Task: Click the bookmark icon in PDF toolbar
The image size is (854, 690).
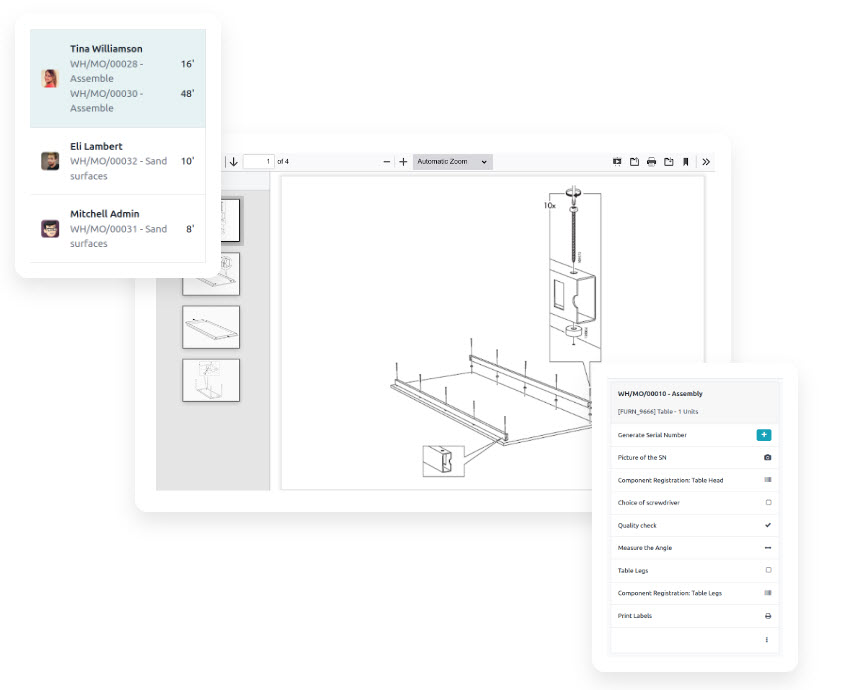Action: (685, 162)
